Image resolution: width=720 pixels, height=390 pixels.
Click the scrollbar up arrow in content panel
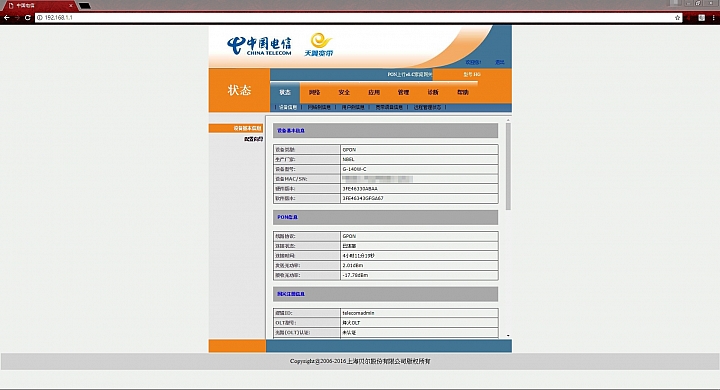[x=508, y=120]
